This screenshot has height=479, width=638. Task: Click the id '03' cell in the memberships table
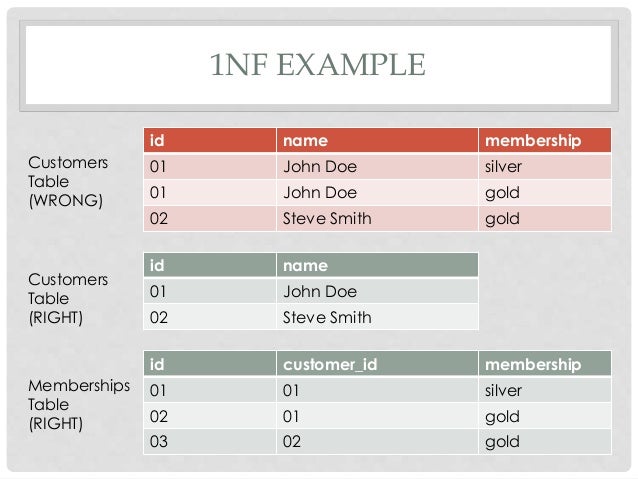tap(210, 442)
